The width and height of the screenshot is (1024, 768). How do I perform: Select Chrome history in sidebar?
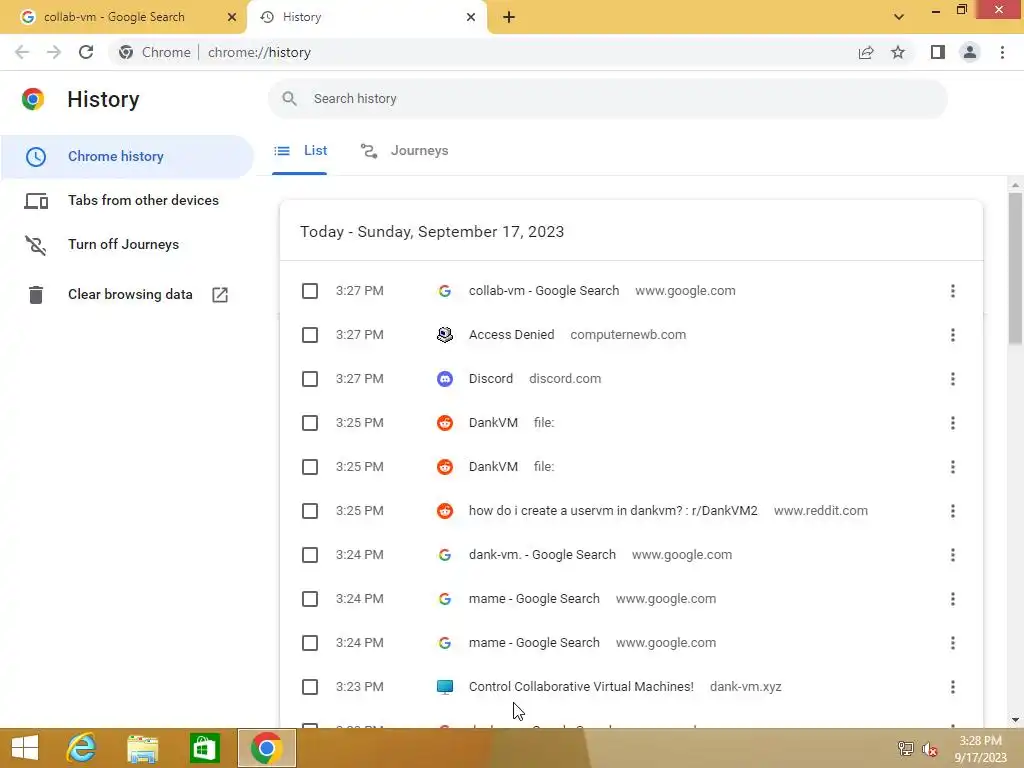(127, 157)
